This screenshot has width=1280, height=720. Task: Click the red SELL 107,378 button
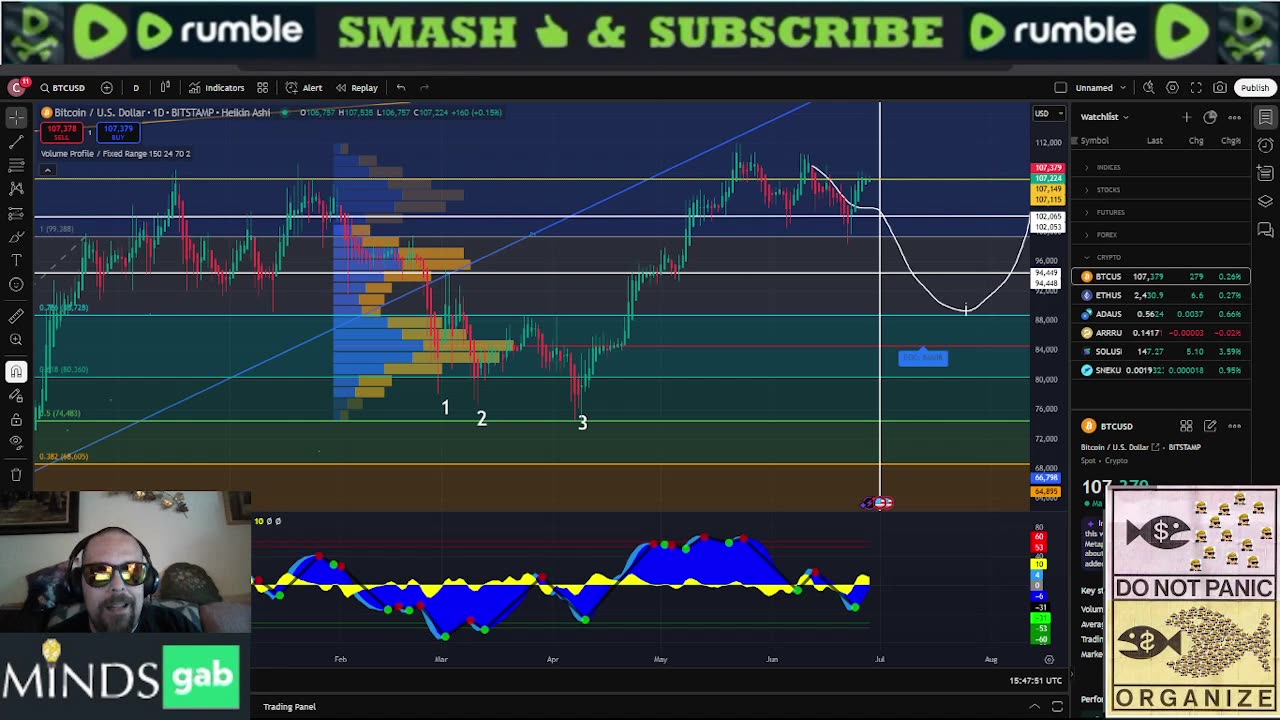point(62,131)
